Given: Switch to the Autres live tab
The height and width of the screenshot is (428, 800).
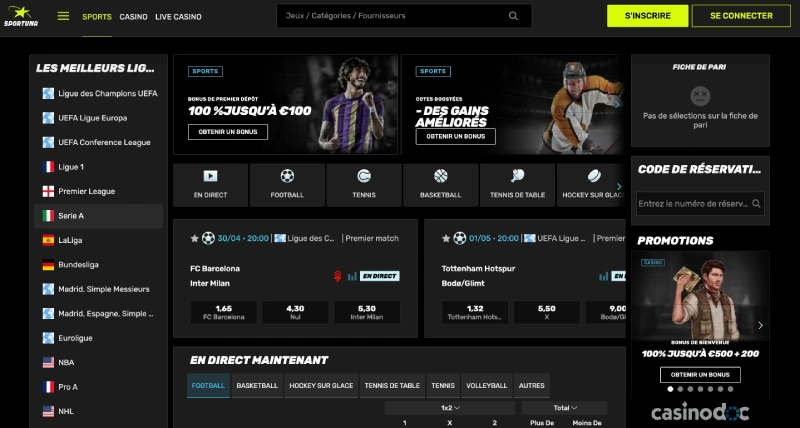Looking at the screenshot, I should pyautogui.click(x=532, y=386).
